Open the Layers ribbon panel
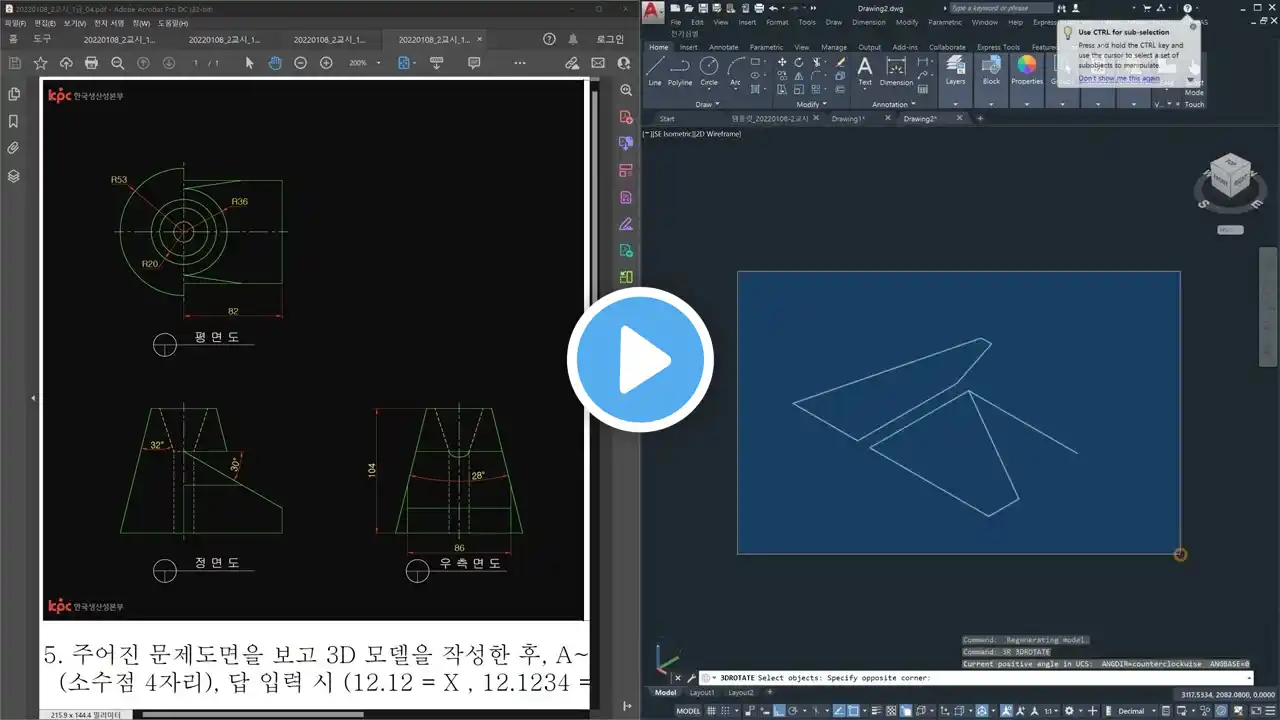Screen dimensions: 1280x720 (x=955, y=70)
